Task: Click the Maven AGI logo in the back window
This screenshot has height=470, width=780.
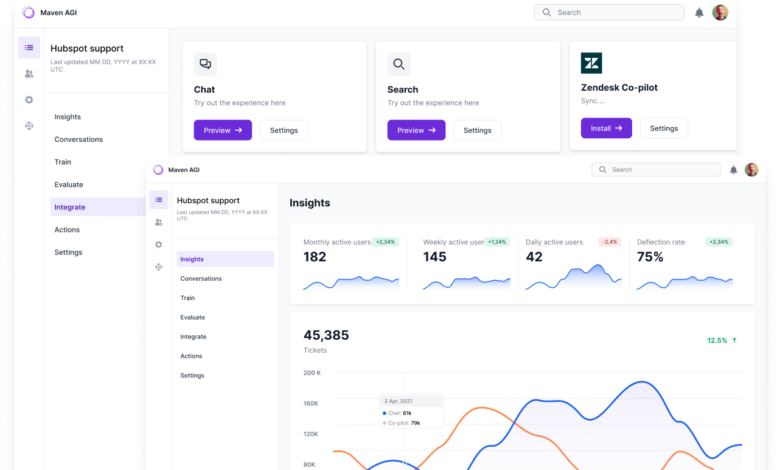Action: (x=28, y=12)
